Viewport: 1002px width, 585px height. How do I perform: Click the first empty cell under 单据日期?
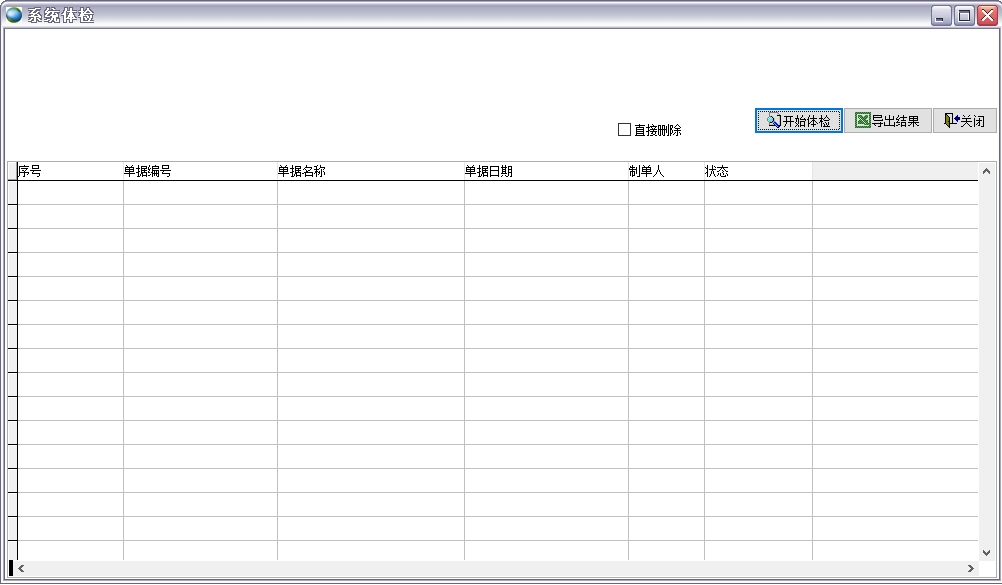545,193
